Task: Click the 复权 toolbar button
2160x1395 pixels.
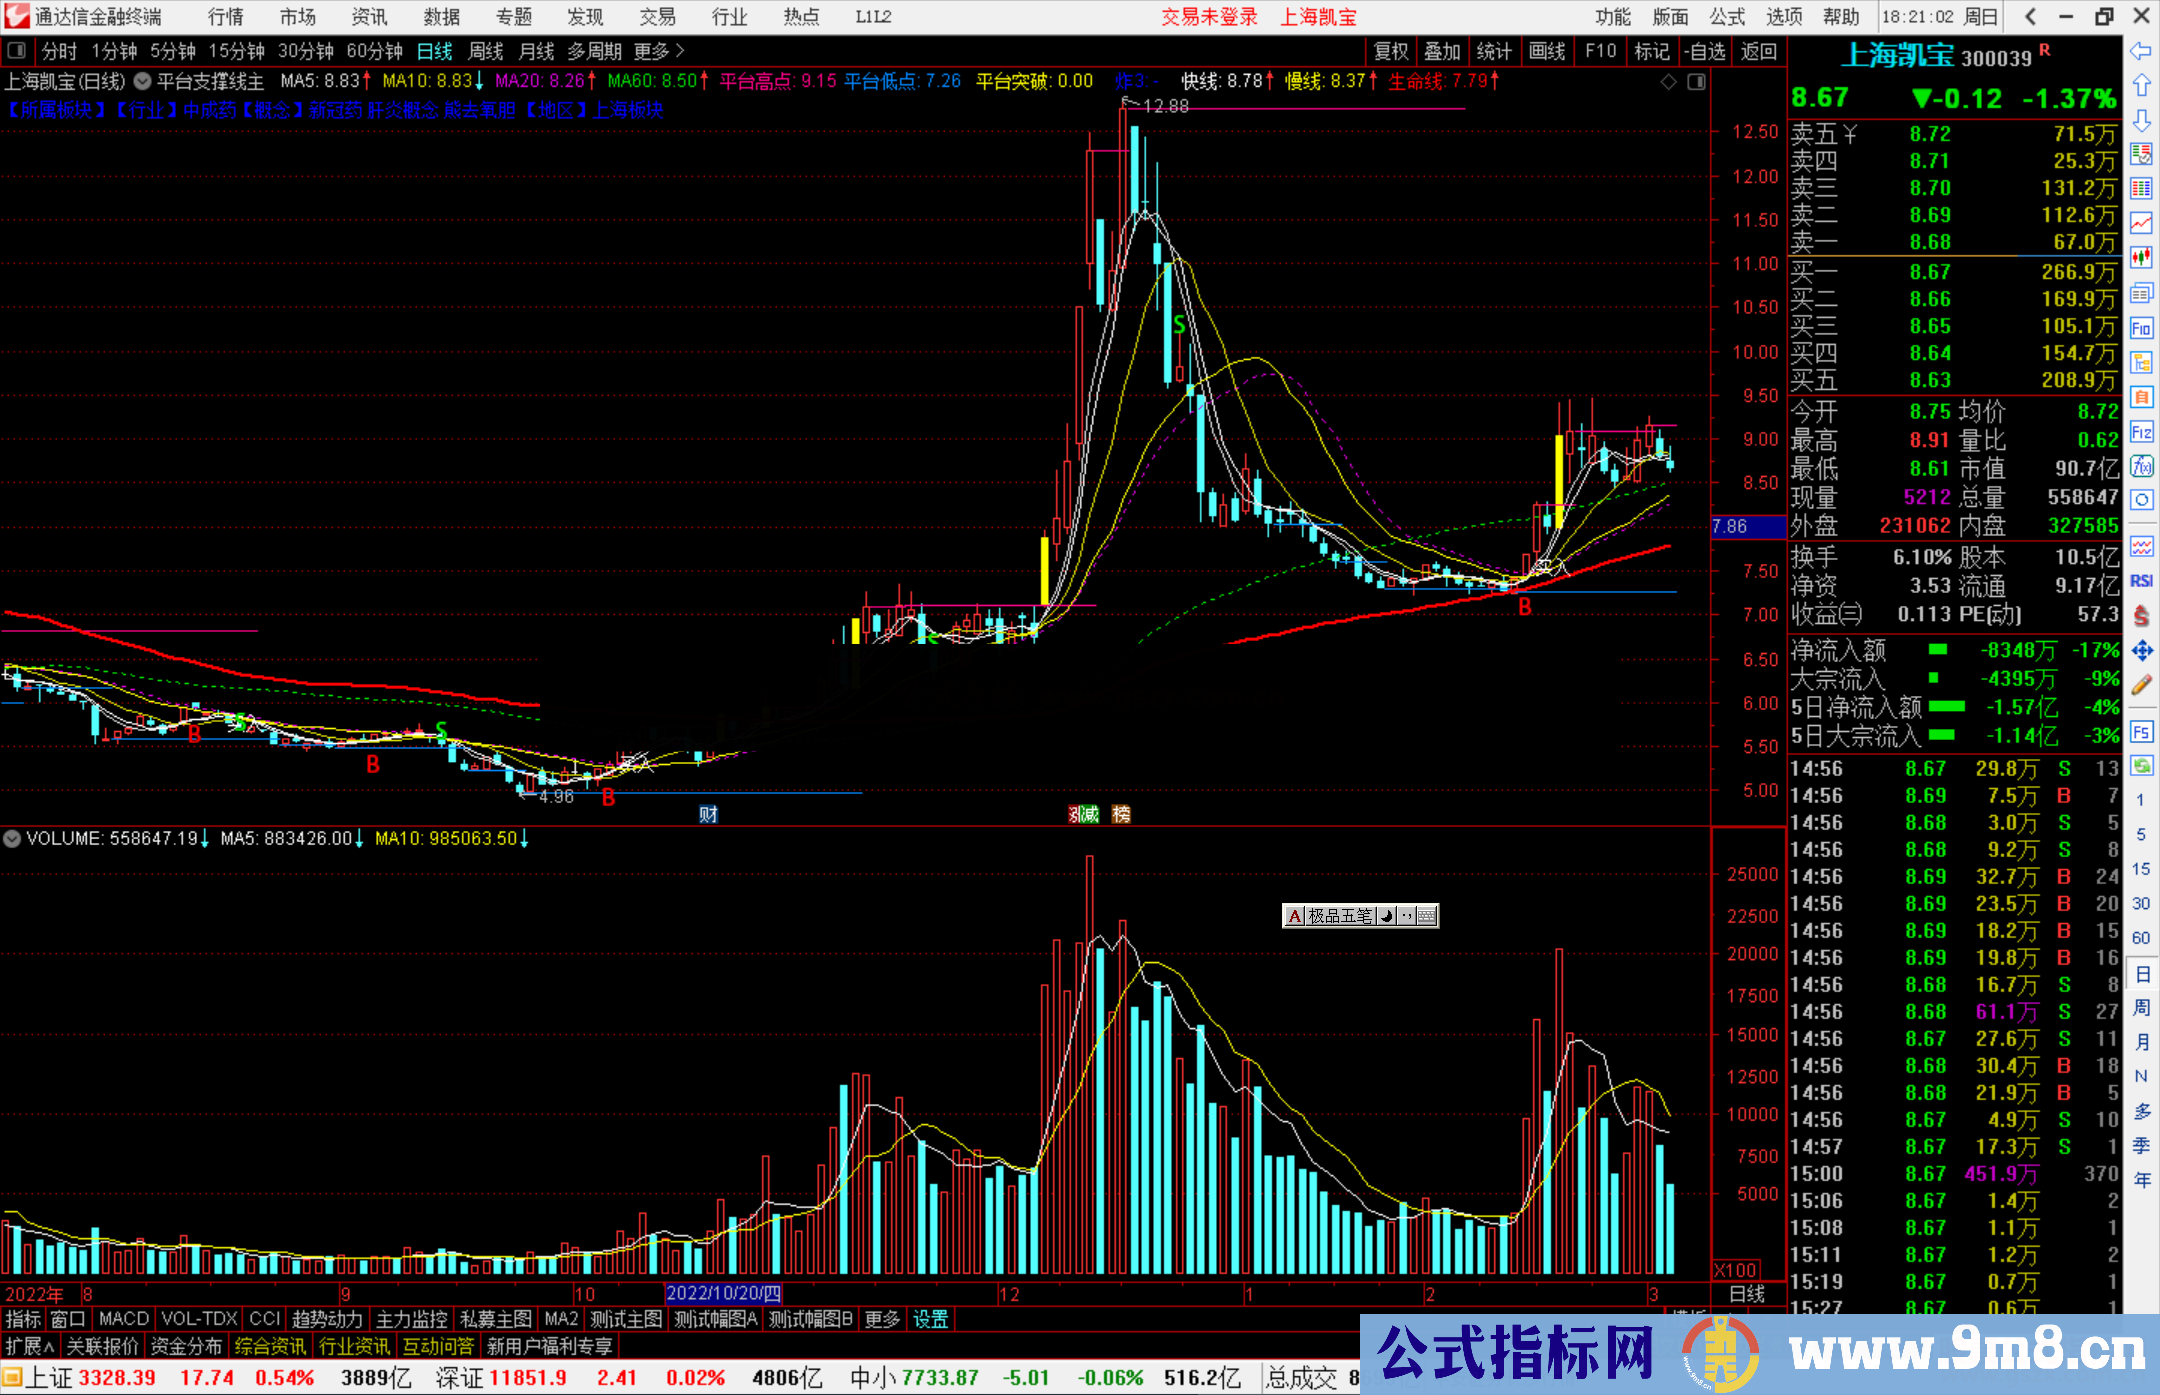Action: coord(1390,51)
